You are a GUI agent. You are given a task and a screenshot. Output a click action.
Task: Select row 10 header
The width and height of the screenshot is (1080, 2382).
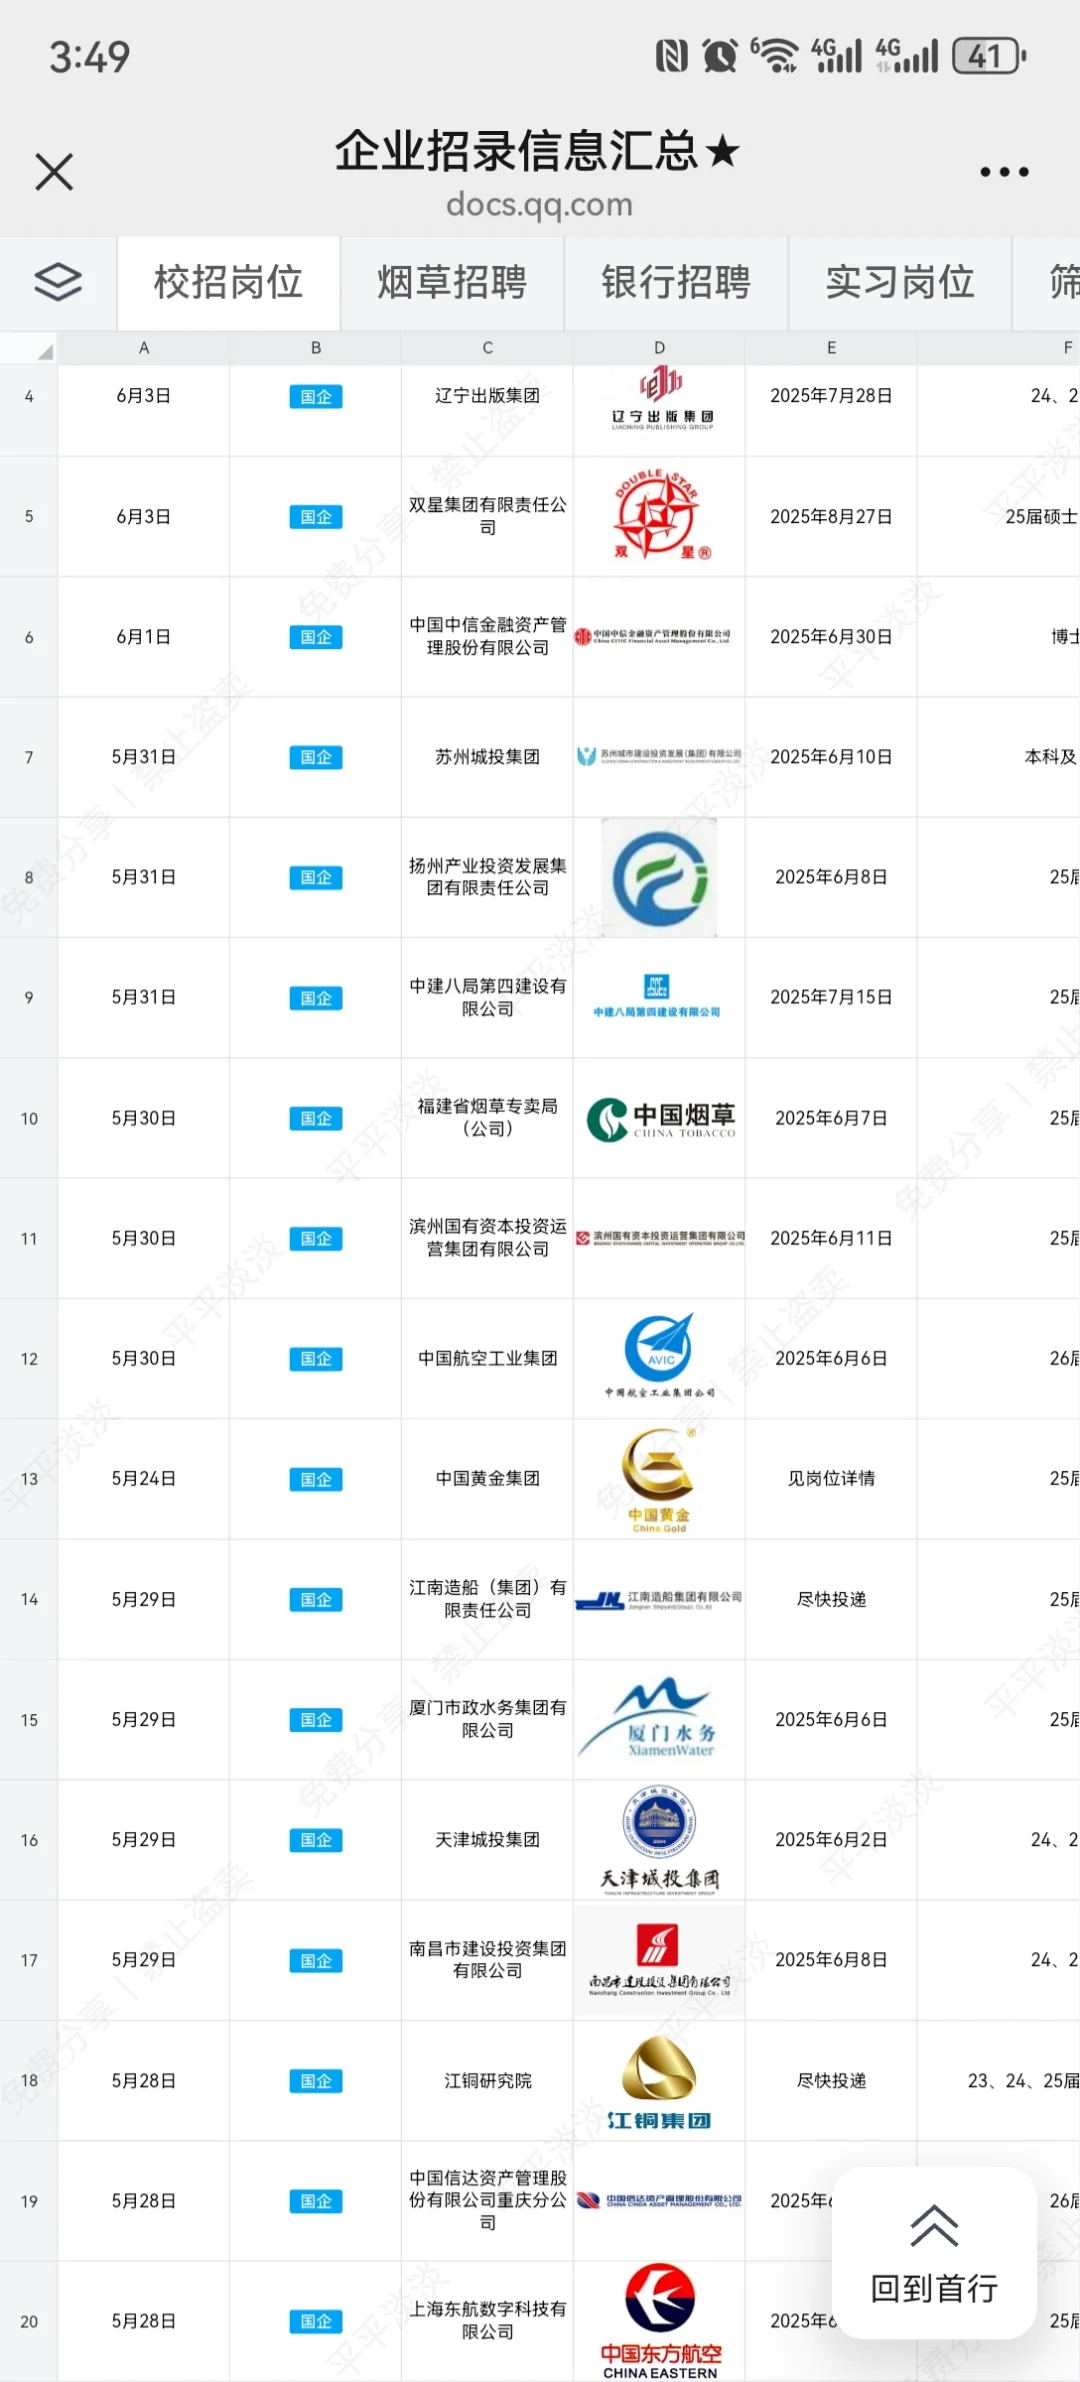(29, 1119)
